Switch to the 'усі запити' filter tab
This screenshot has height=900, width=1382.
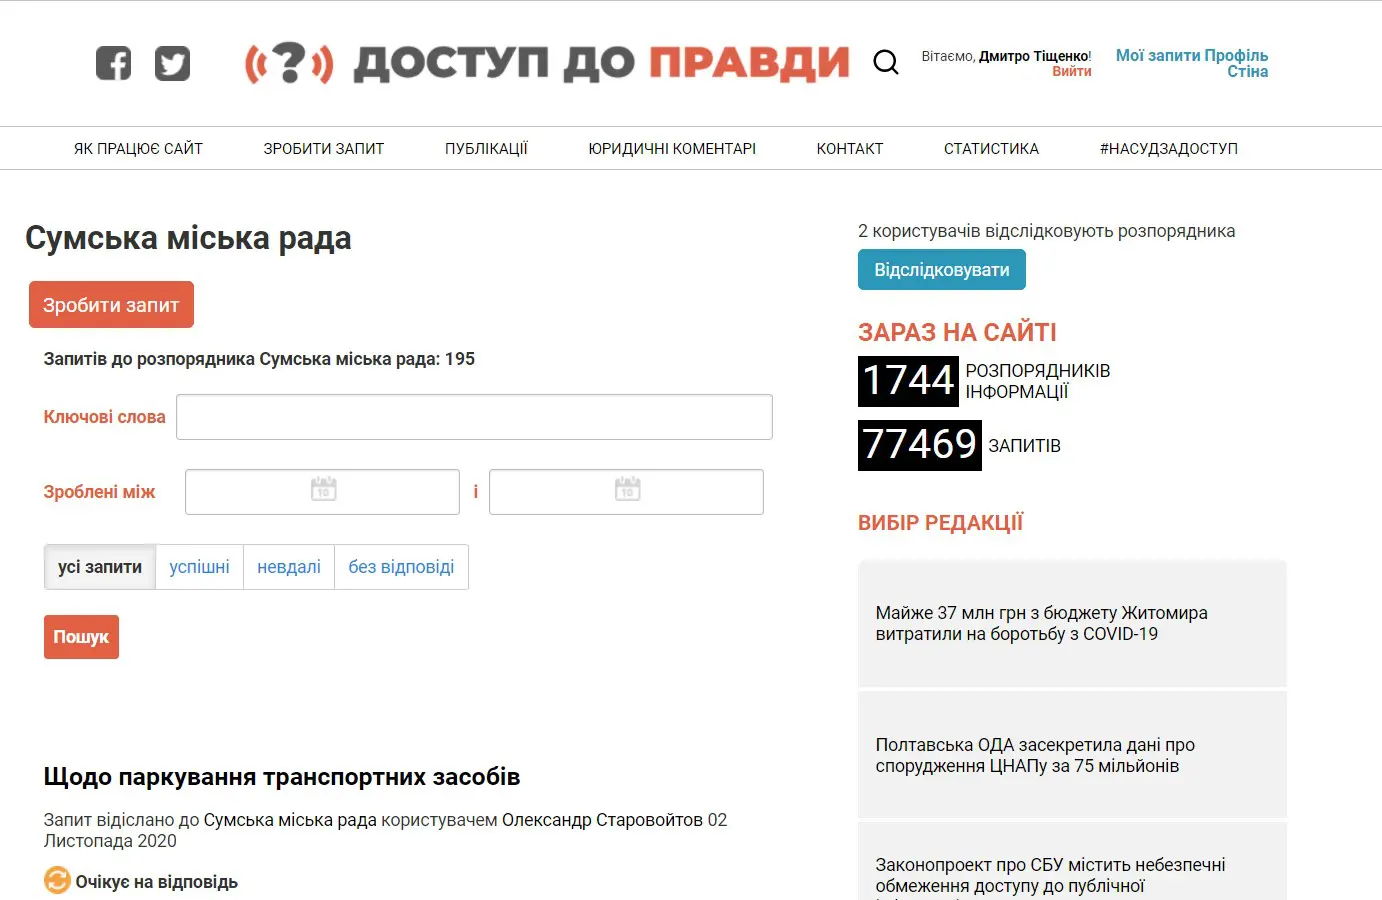point(99,566)
